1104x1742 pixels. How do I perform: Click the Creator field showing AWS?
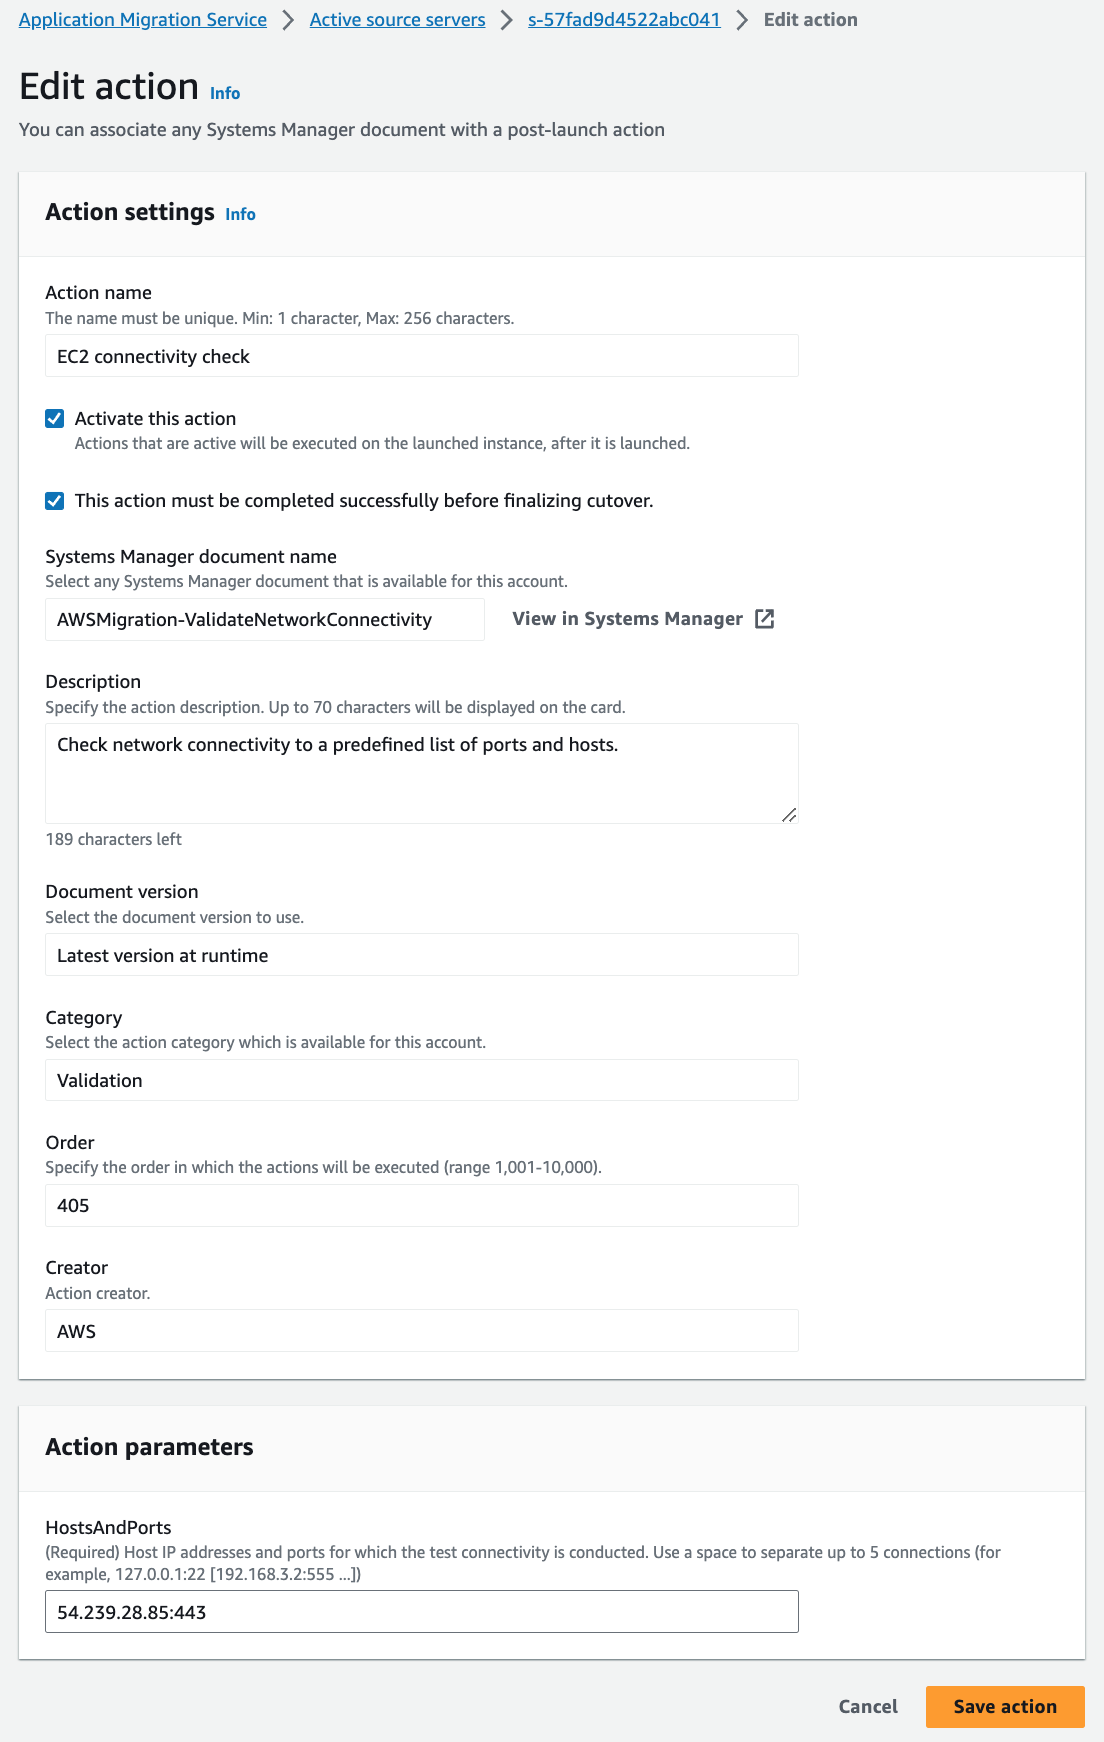coord(421,1330)
